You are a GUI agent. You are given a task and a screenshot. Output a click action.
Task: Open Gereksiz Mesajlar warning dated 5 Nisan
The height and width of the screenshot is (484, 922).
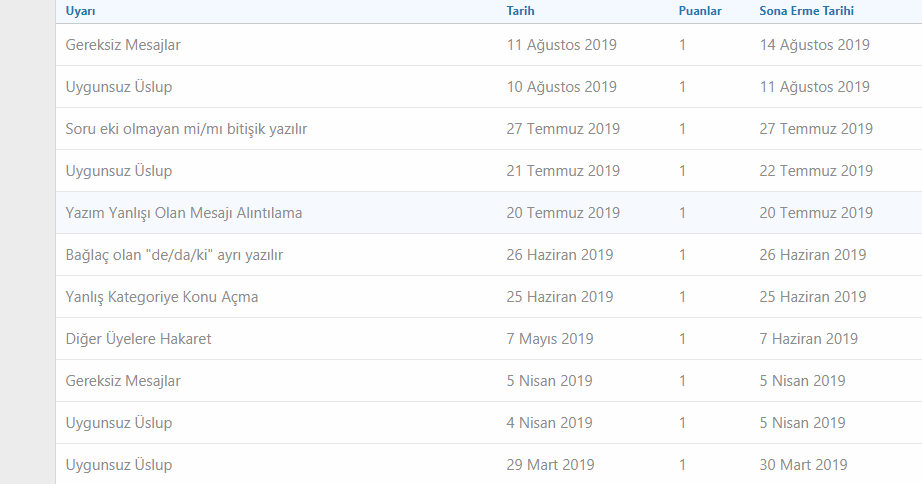point(123,381)
